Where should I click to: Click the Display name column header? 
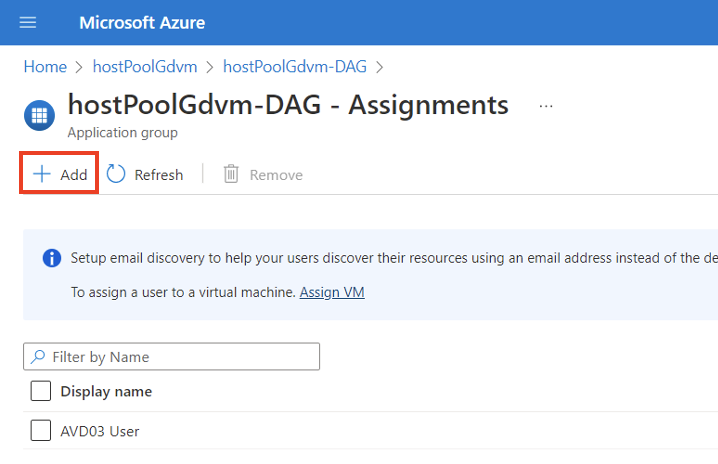[106, 391]
